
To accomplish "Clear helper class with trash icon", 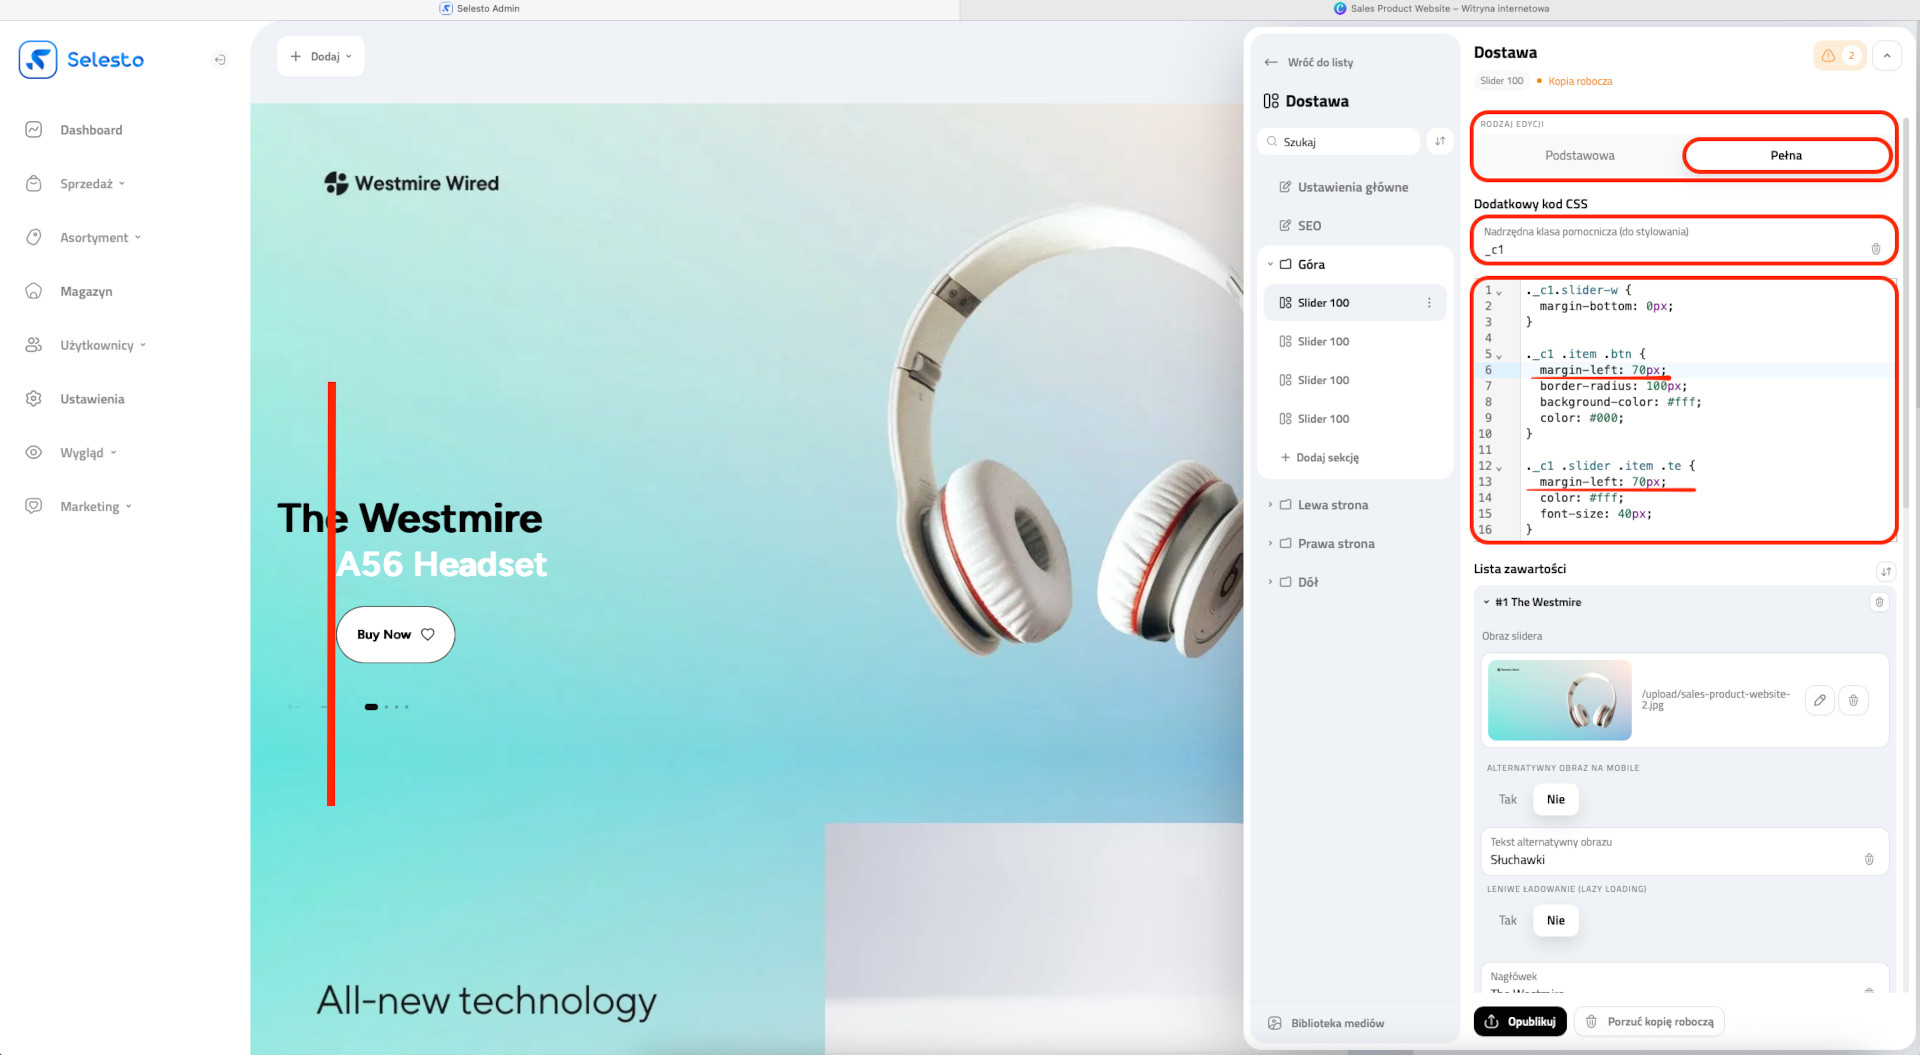I will point(1876,249).
